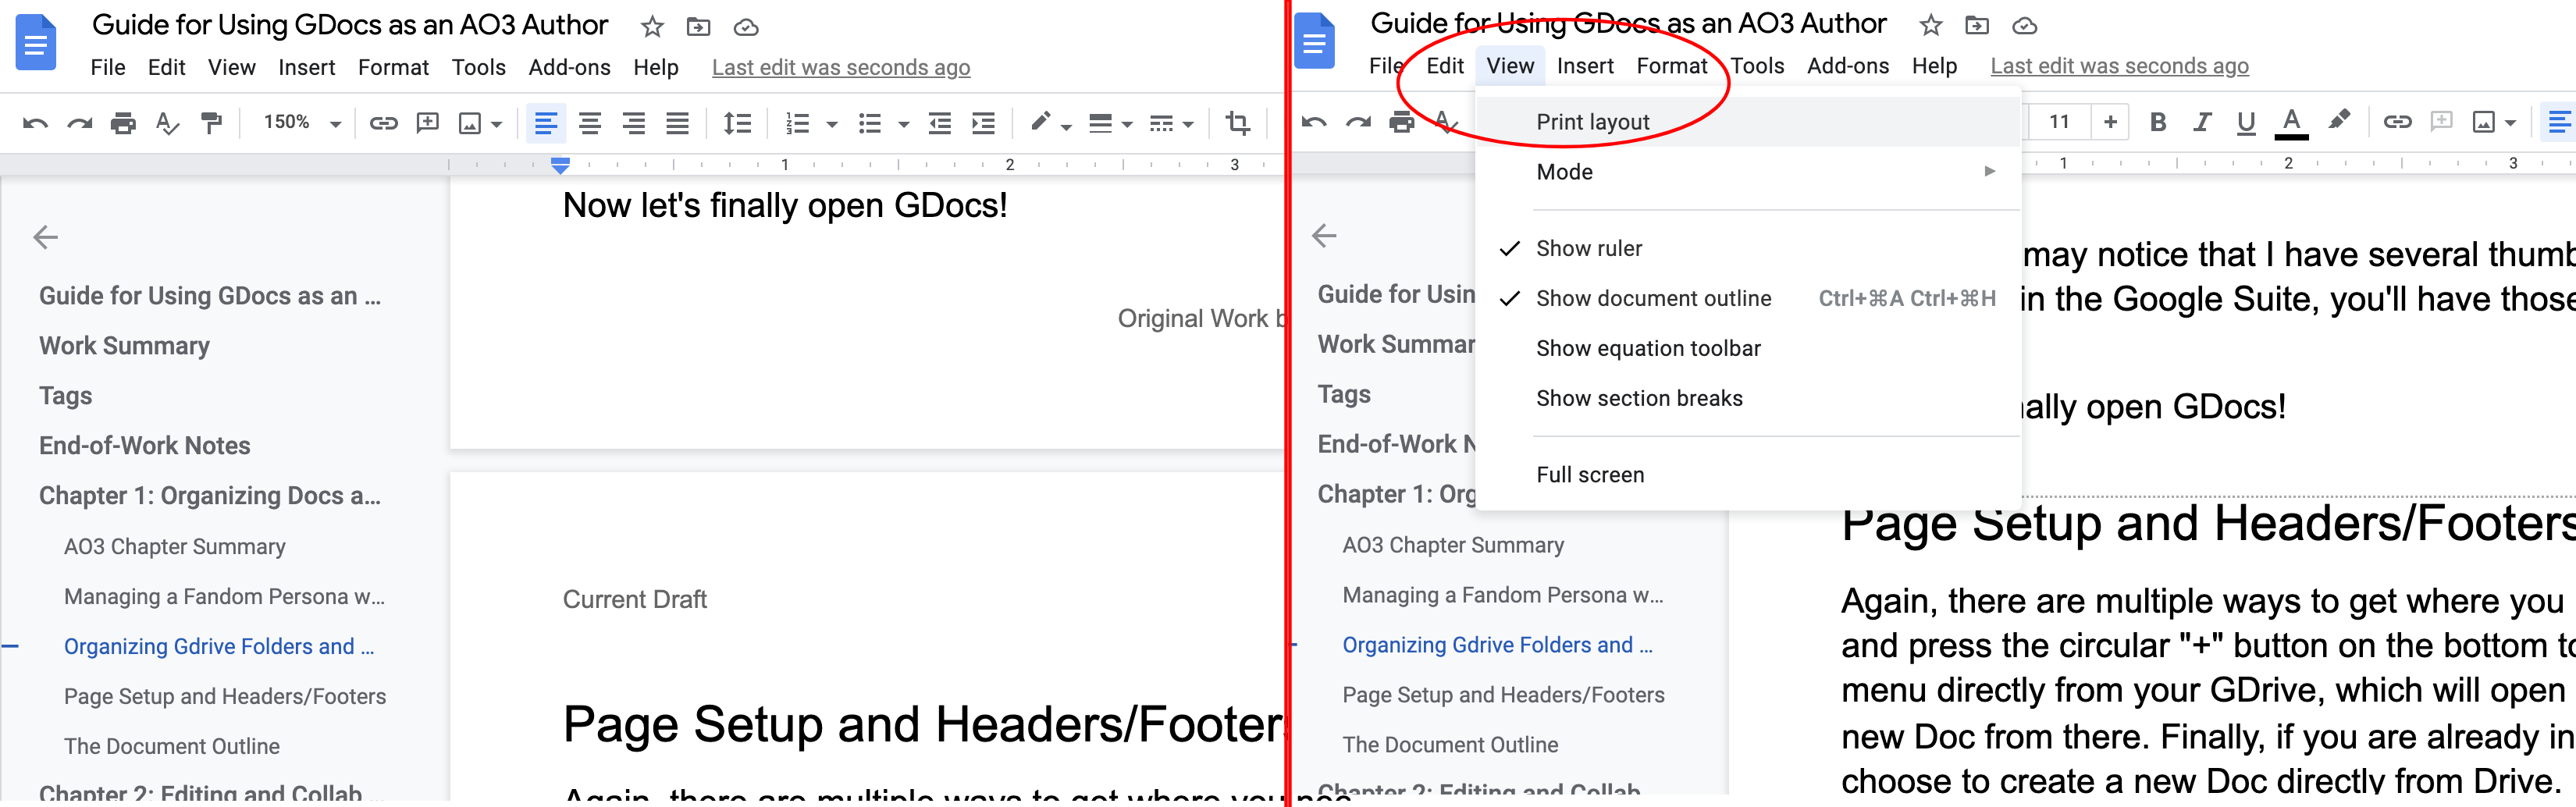Open the spelling and grammar check tool
Image resolution: width=2576 pixels, height=807 pixels.
(166, 122)
